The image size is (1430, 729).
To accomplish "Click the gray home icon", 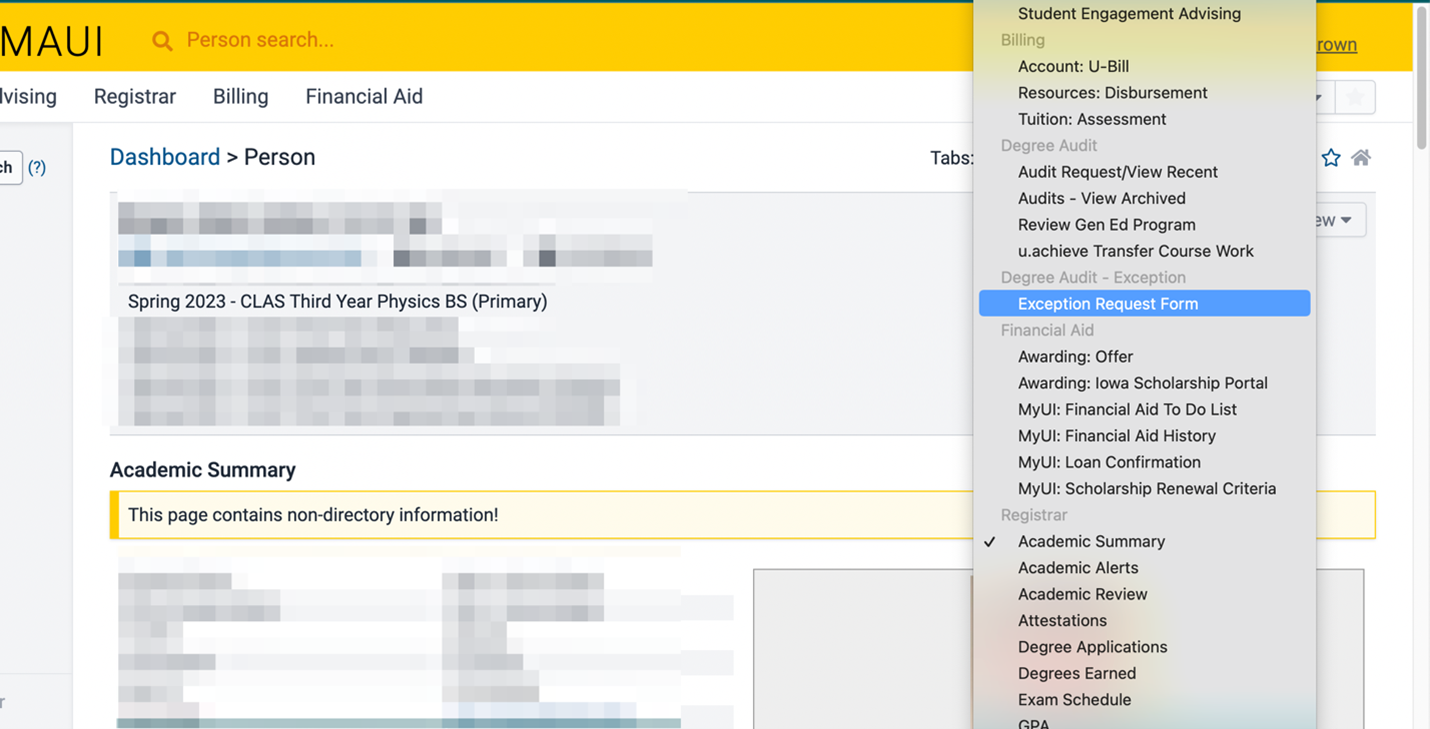I will click(x=1361, y=158).
